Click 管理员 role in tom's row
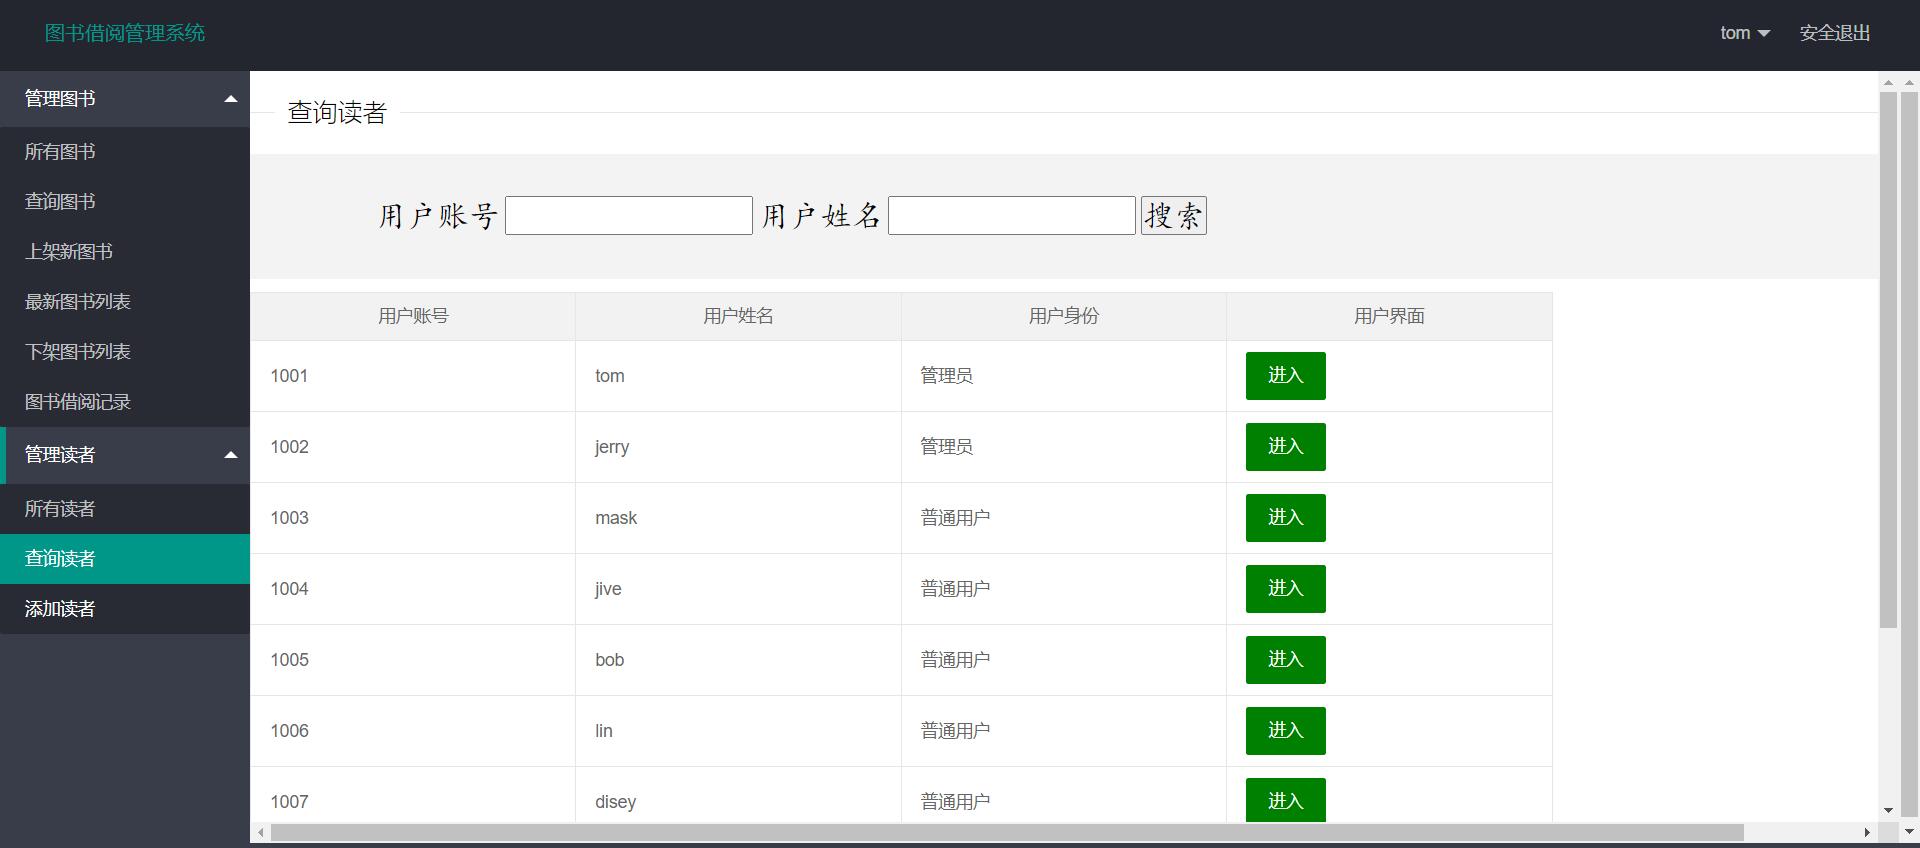This screenshot has width=1920, height=848. point(1064,376)
